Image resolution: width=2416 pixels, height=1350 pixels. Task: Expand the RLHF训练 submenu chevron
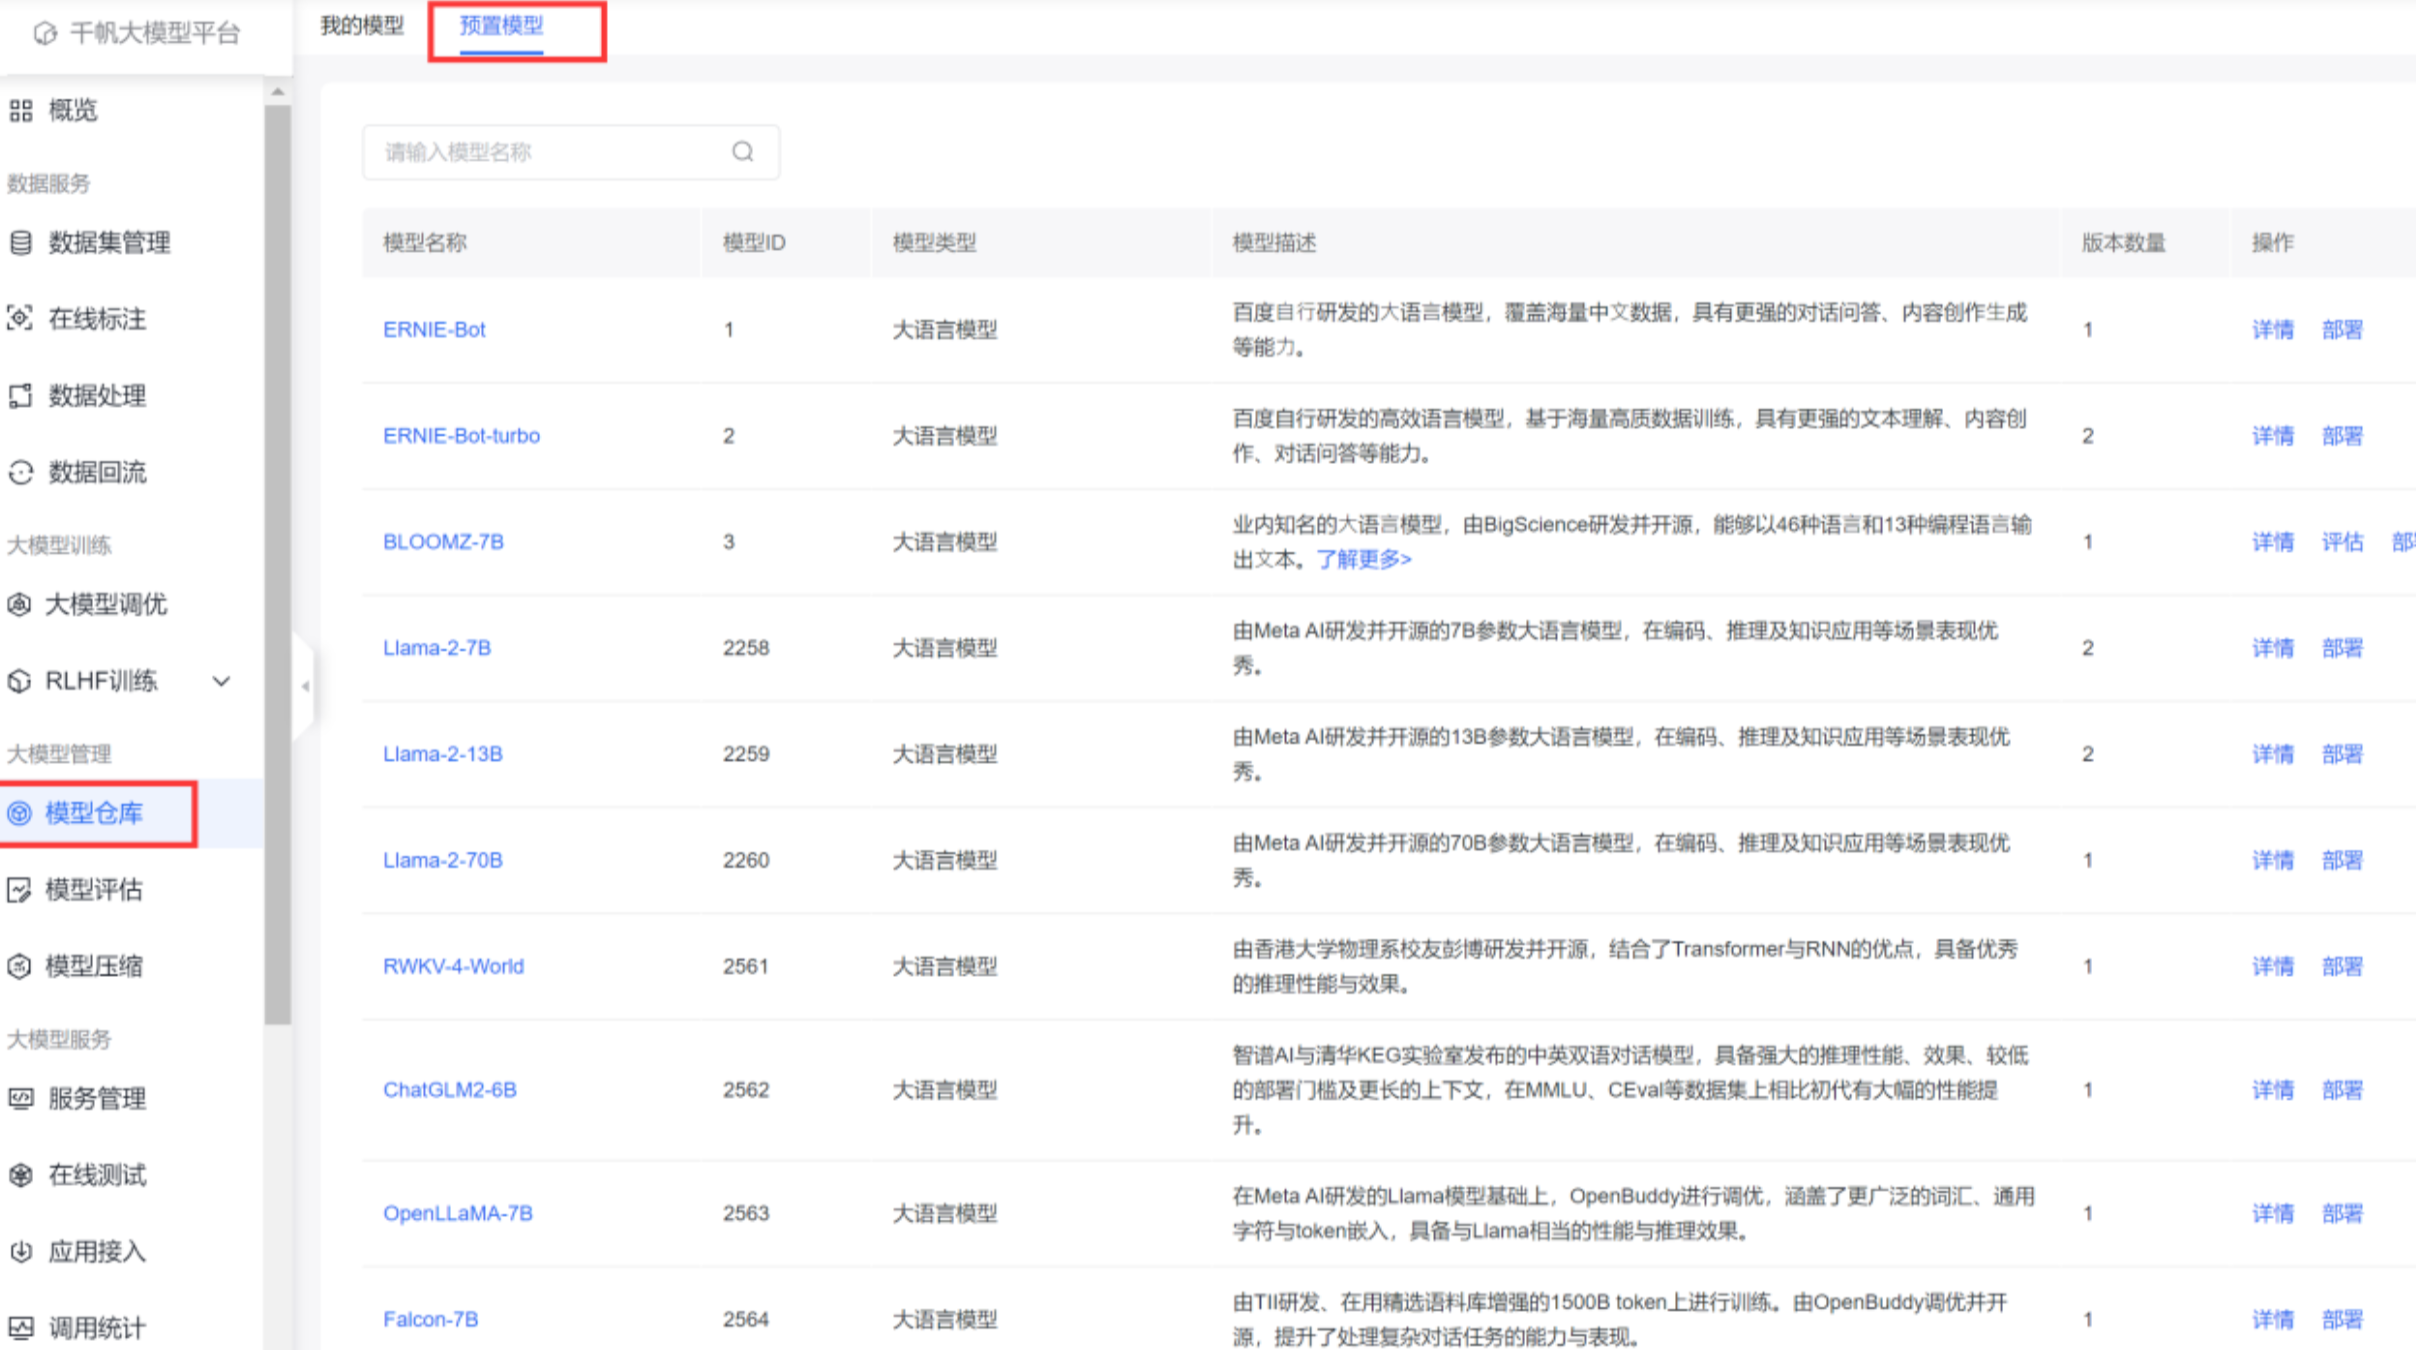(222, 681)
